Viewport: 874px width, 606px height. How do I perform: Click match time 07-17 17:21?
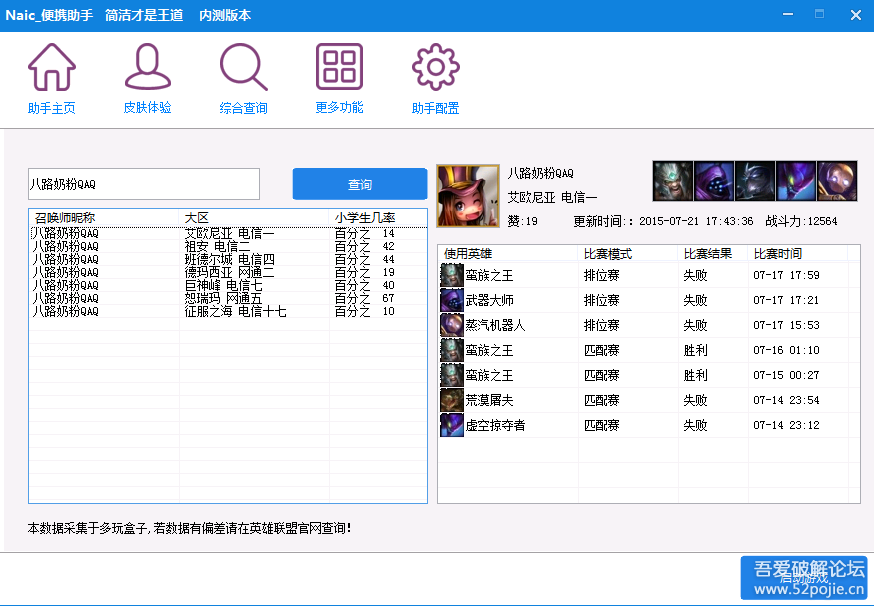coord(786,300)
